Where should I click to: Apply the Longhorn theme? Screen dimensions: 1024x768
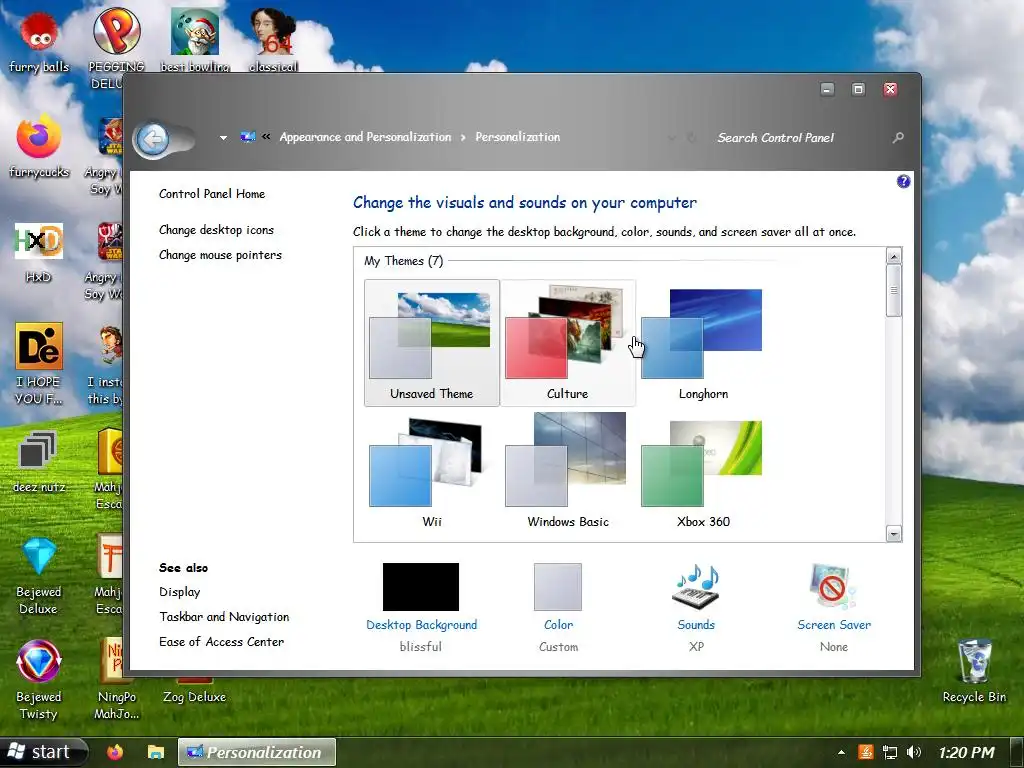(703, 343)
